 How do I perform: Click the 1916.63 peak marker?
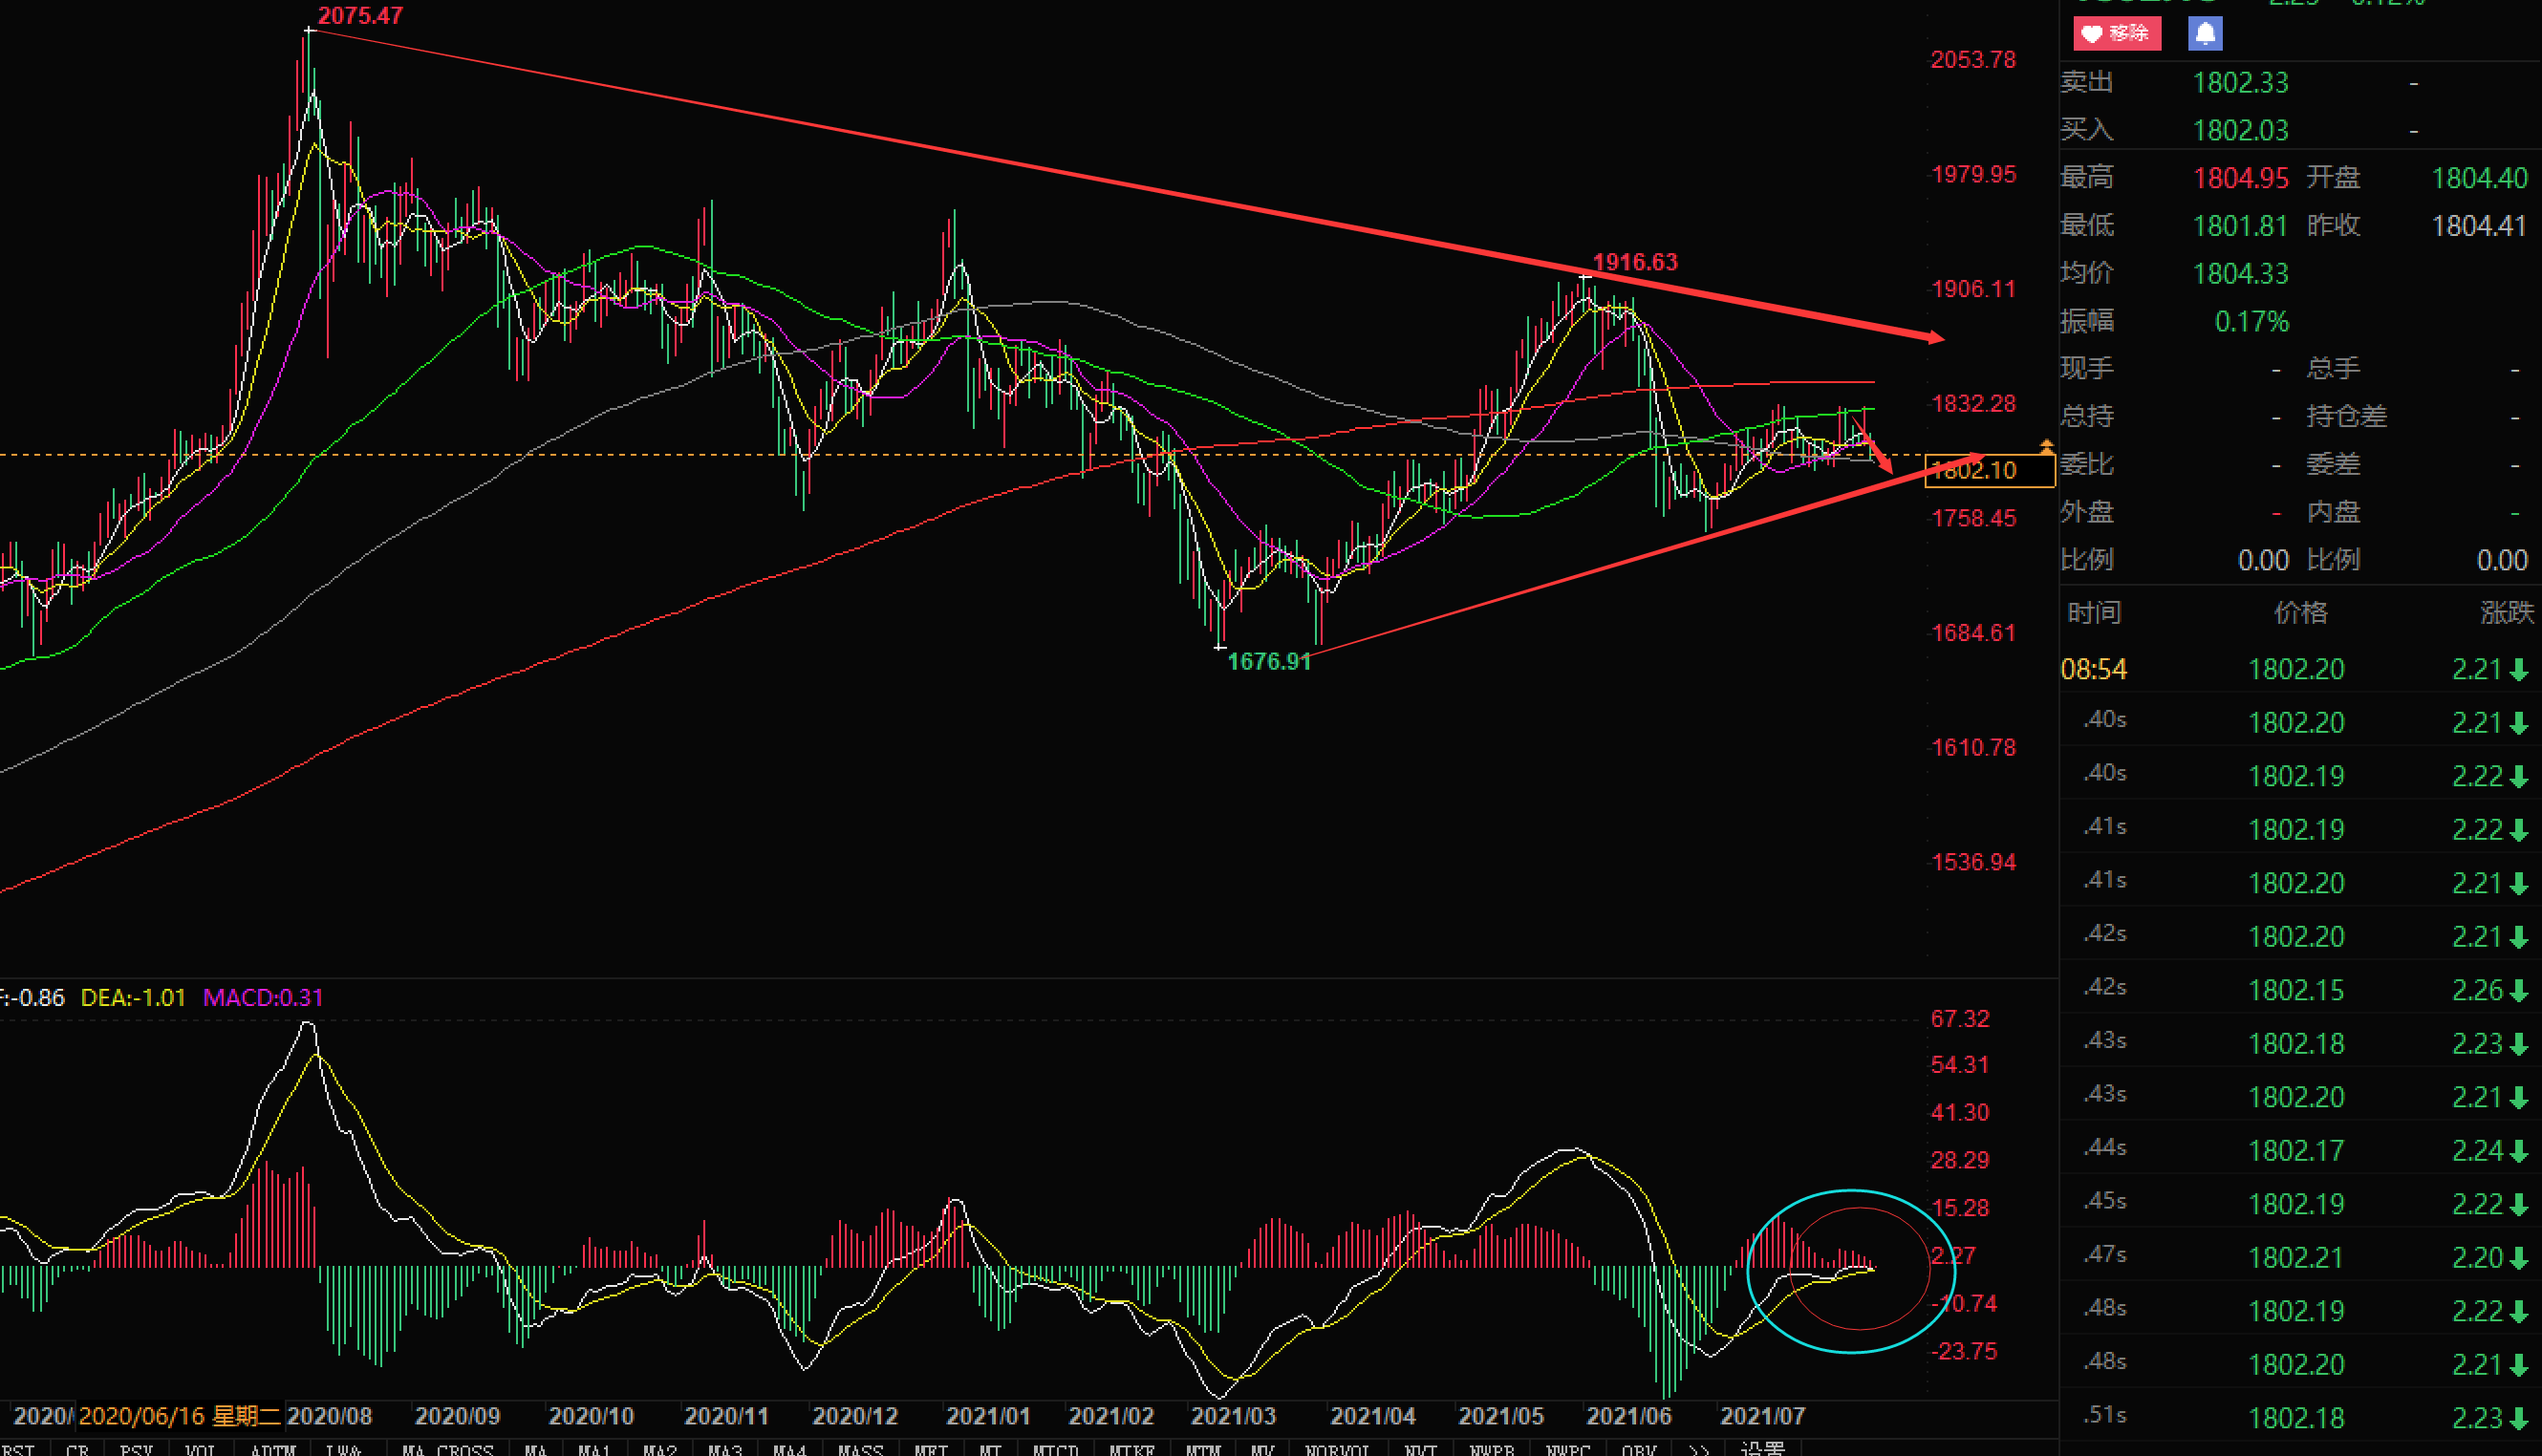coord(1634,262)
